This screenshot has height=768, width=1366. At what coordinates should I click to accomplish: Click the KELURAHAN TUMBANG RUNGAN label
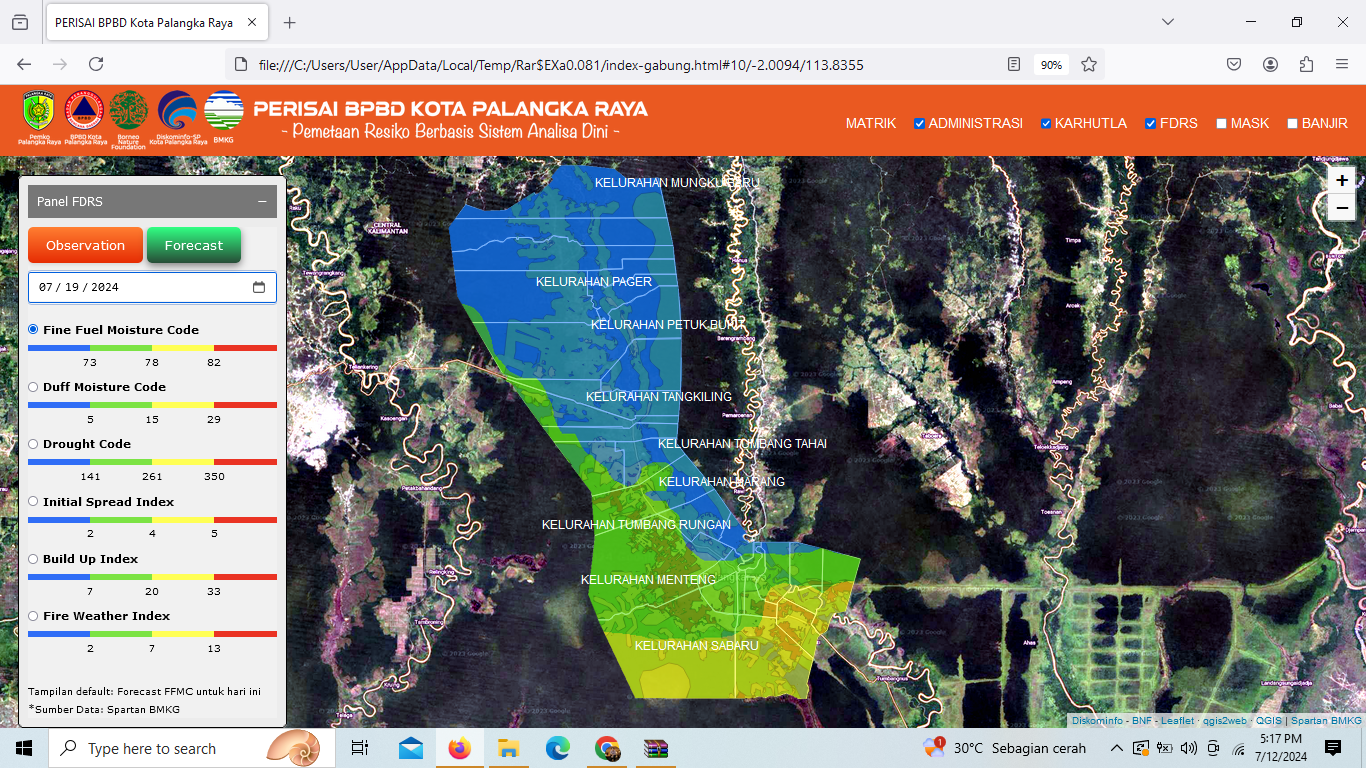pos(636,525)
